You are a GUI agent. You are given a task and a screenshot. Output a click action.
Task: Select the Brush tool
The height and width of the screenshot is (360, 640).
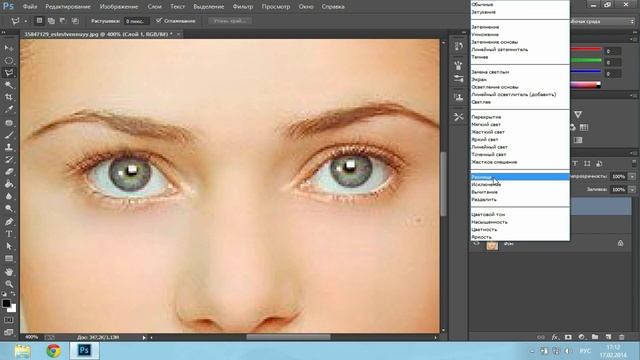(x=9, y=135)
